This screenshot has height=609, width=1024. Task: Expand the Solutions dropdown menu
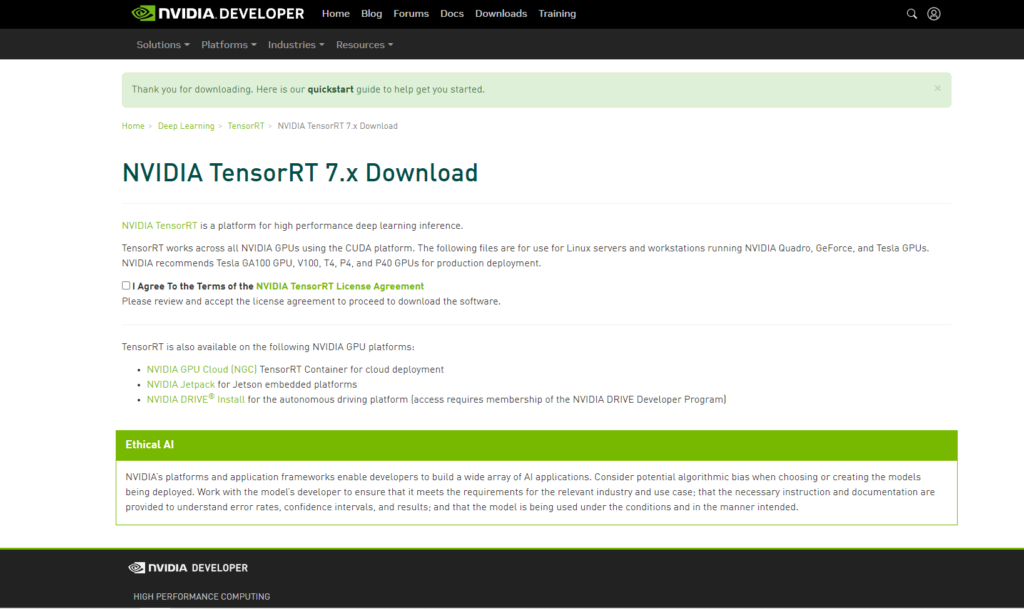pyautogui.click(x=163, y=45)
